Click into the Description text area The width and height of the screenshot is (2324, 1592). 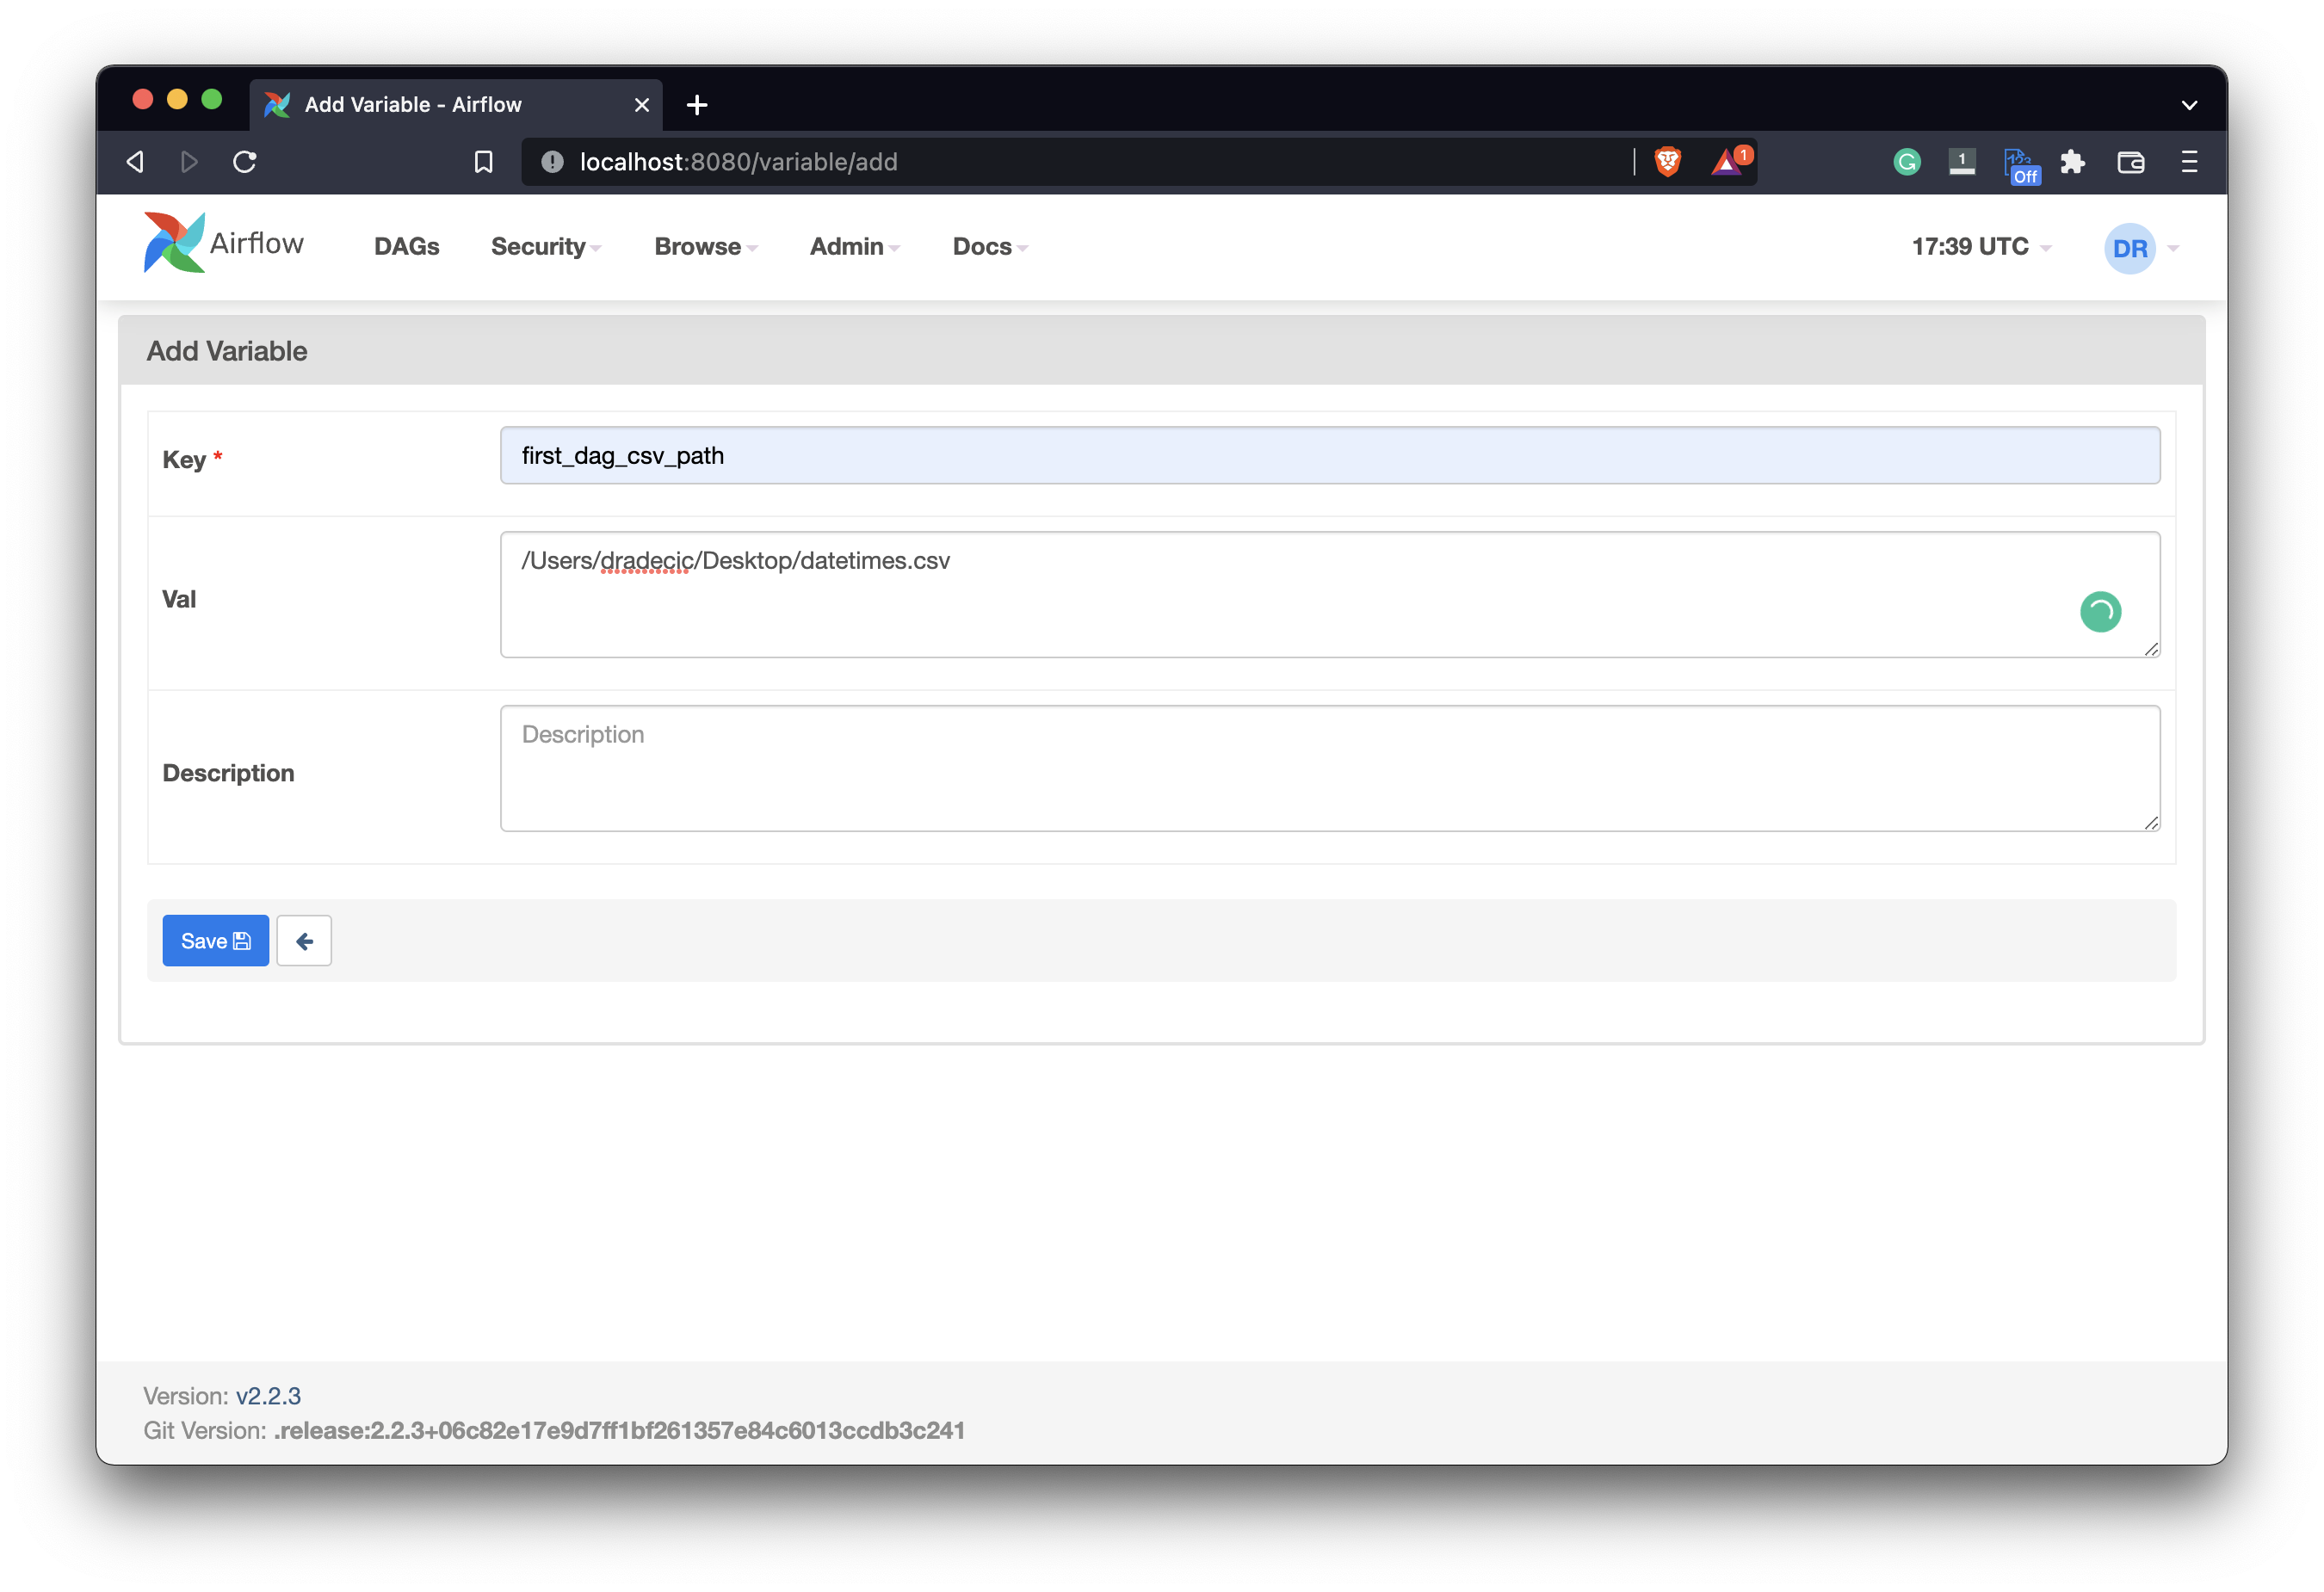click(x=1329, y=768)
